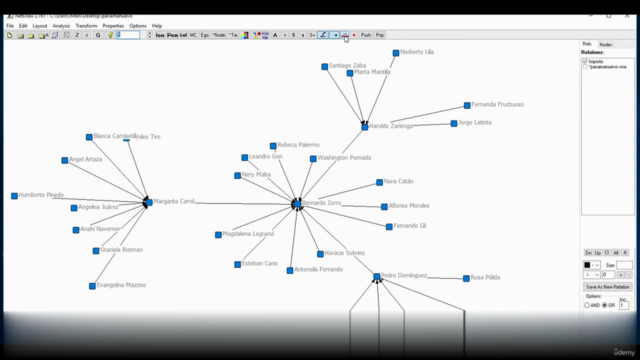
Task: Click the MC main component button
Action: pos(193,35)
